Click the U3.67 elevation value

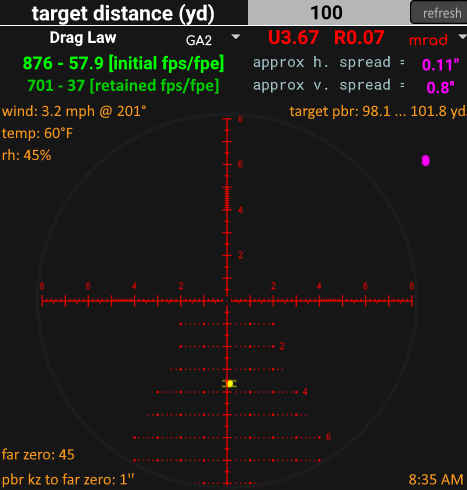(293, 37)
